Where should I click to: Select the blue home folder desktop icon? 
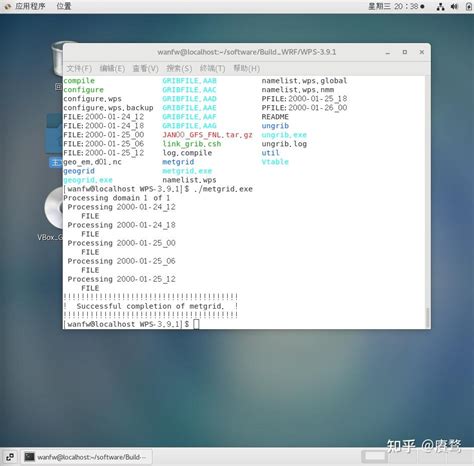point(54,133)
